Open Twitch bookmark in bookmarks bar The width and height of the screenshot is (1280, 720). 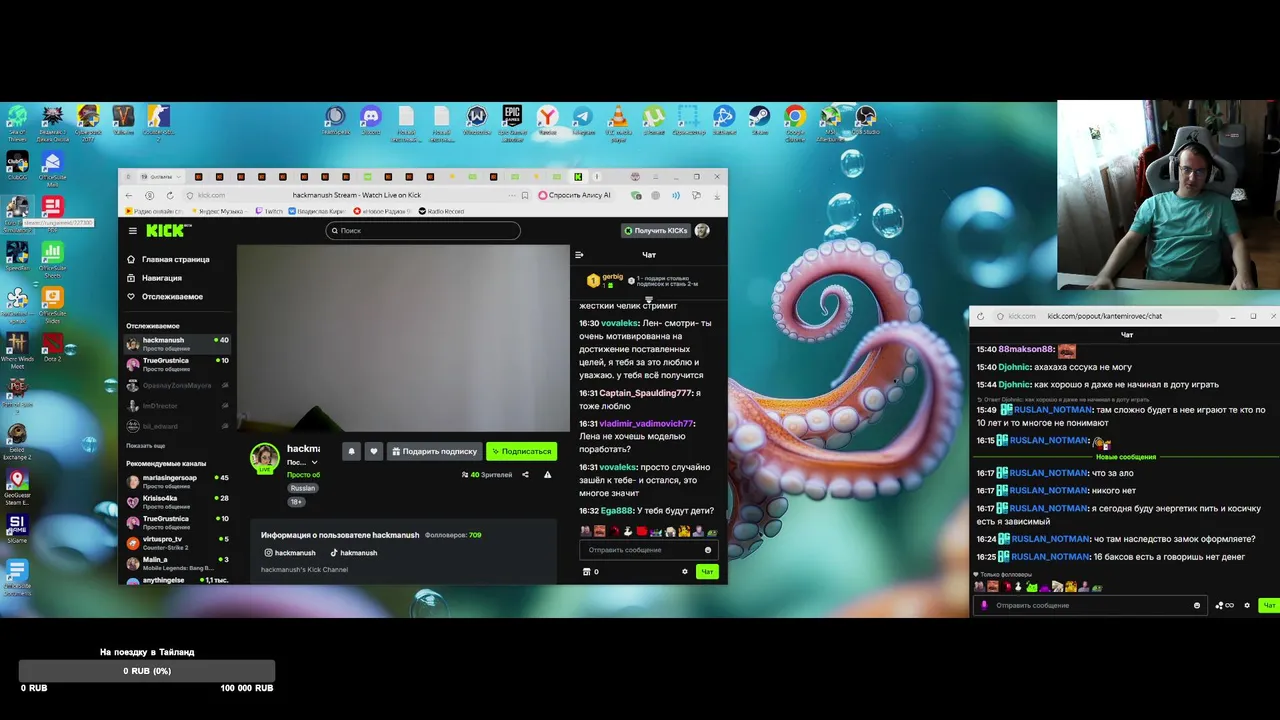pyautogui.click(x=269, y=211)
